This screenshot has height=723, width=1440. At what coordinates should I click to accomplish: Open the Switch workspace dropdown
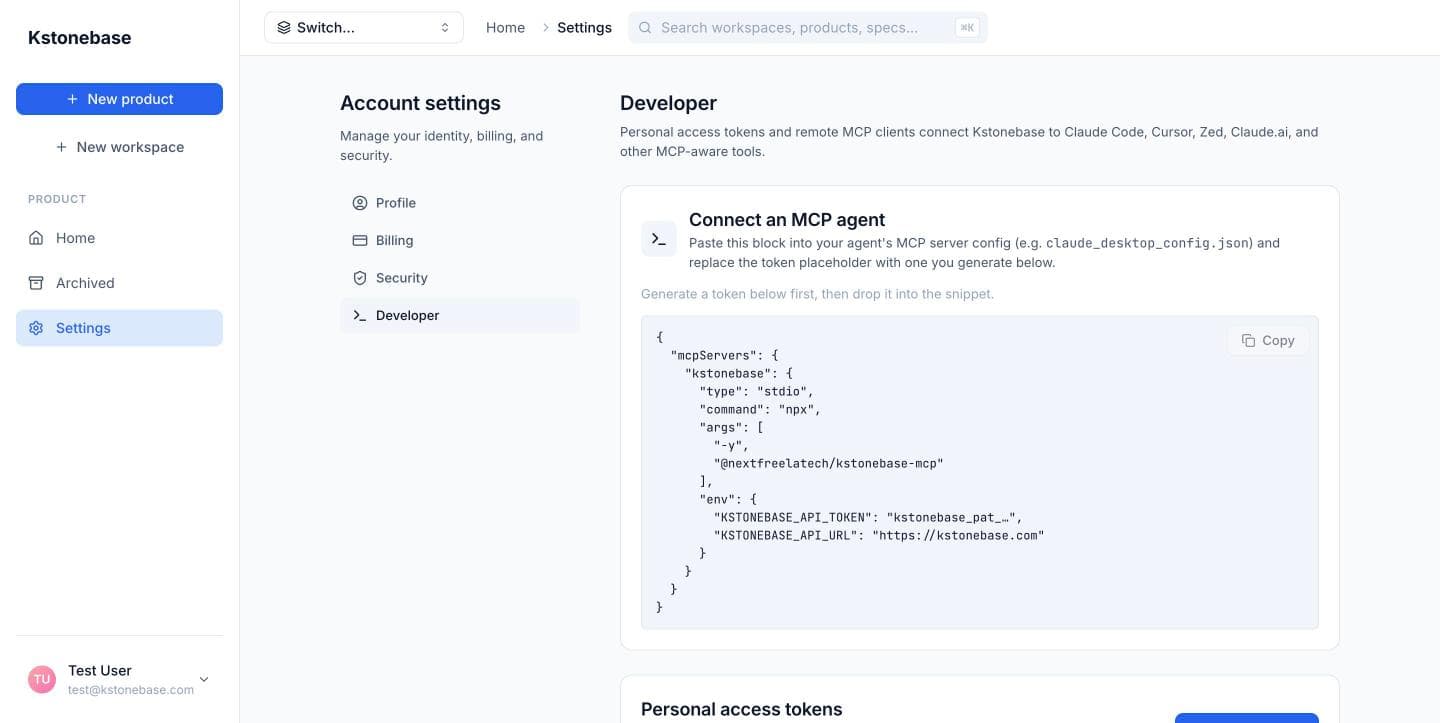click(364, 28)
